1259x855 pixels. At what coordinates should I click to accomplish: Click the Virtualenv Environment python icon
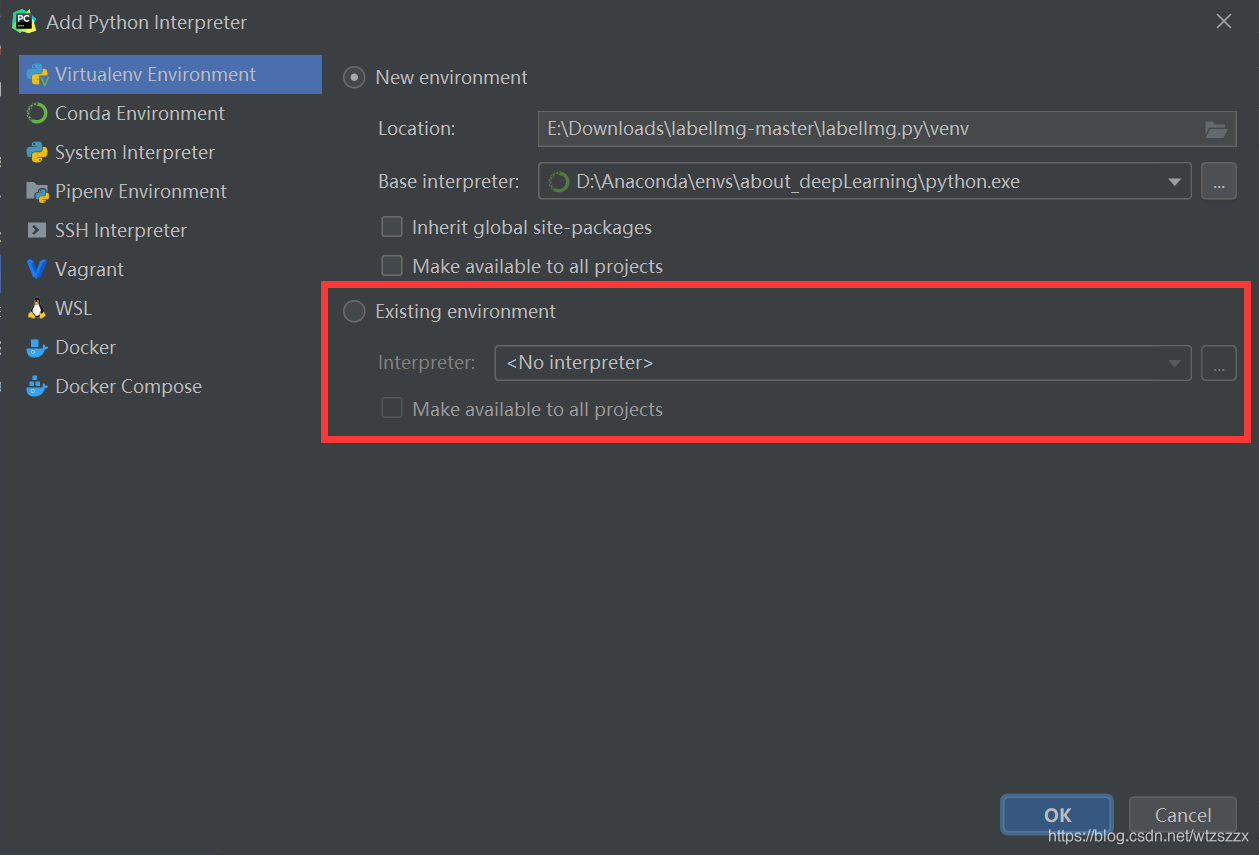pyautogui.click(x=37, y=75)
